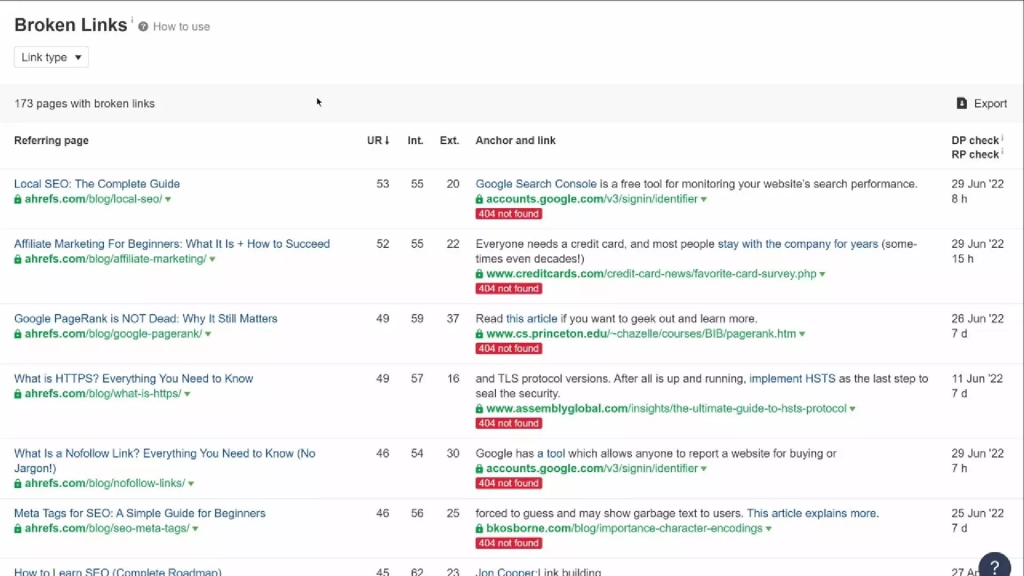Open the help chat bubble question mark
1024x576 pixels.
[x=994, y=567]
